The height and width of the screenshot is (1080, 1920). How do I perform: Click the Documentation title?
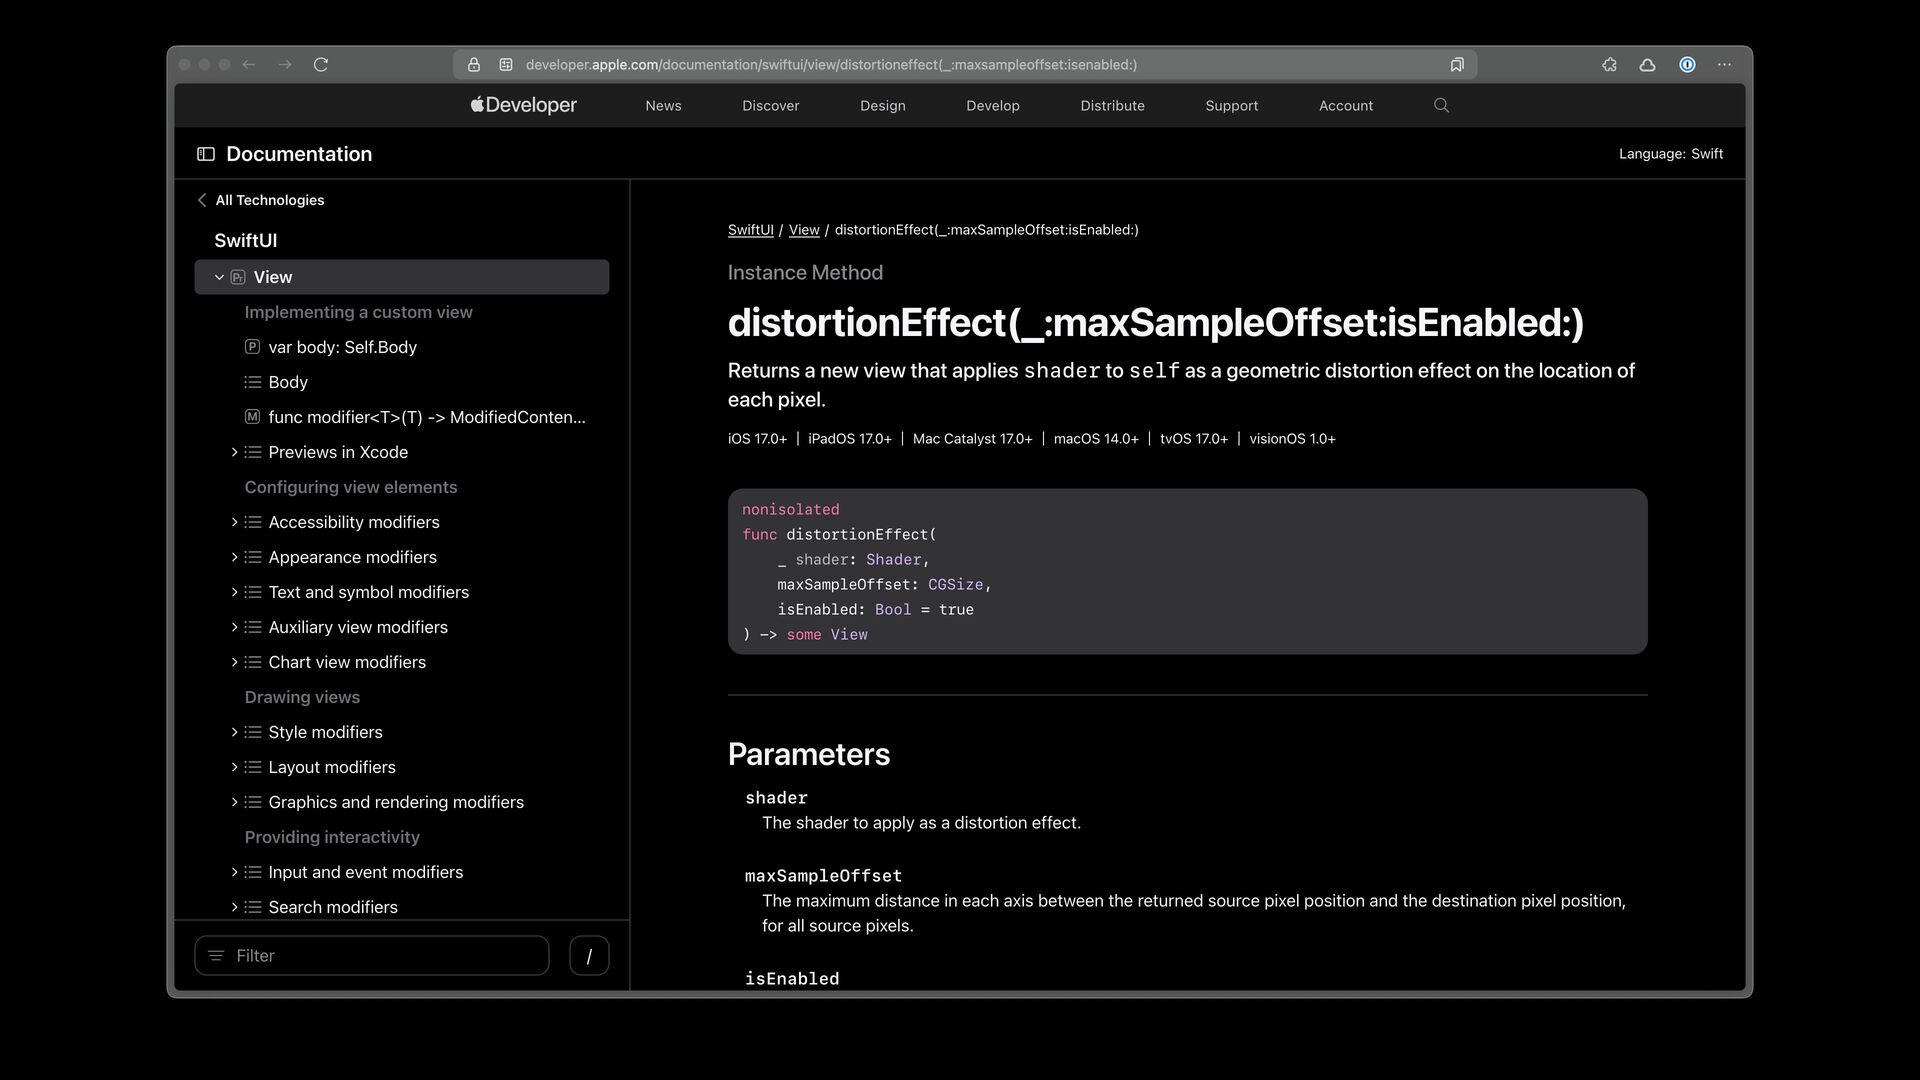point(299,154)
